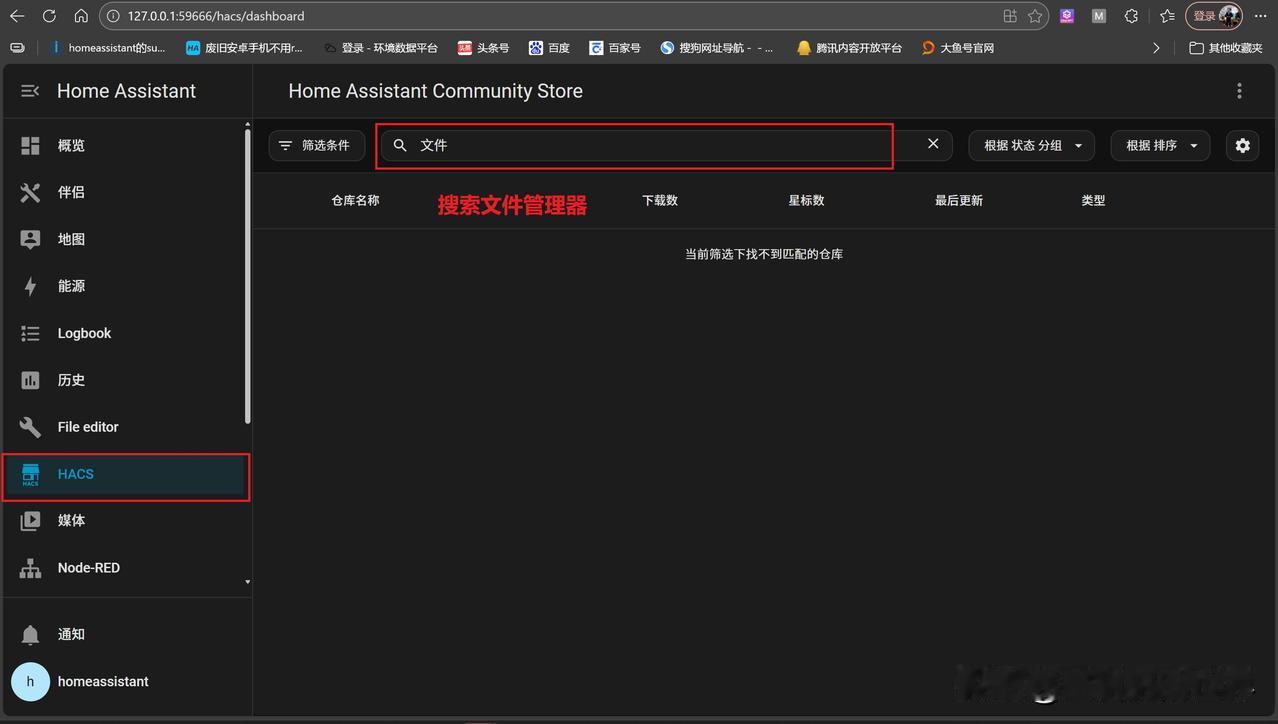The width and height of the screenshot is (1278, 724).
Task: Open the 地图 (Map) panel
Action: point(71,239)
